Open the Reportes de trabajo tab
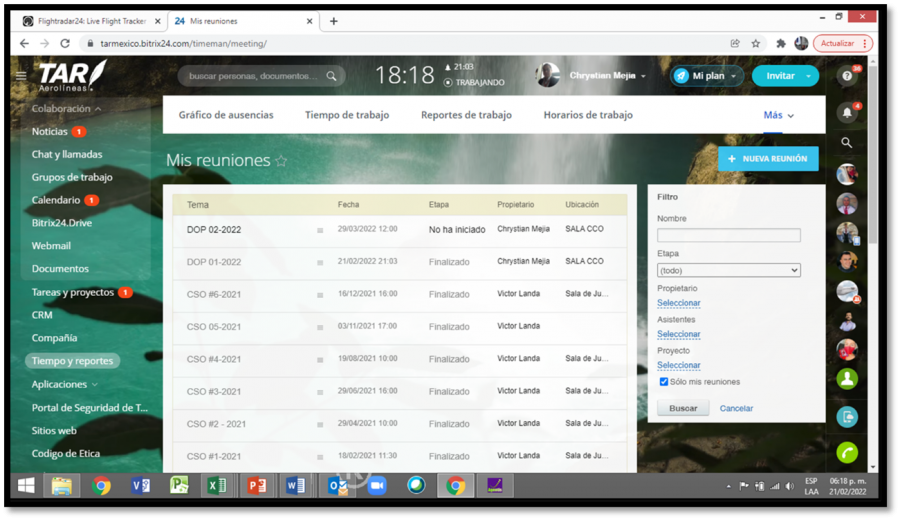This screenshot has height=520, width=900. click(x=466, y=115)
